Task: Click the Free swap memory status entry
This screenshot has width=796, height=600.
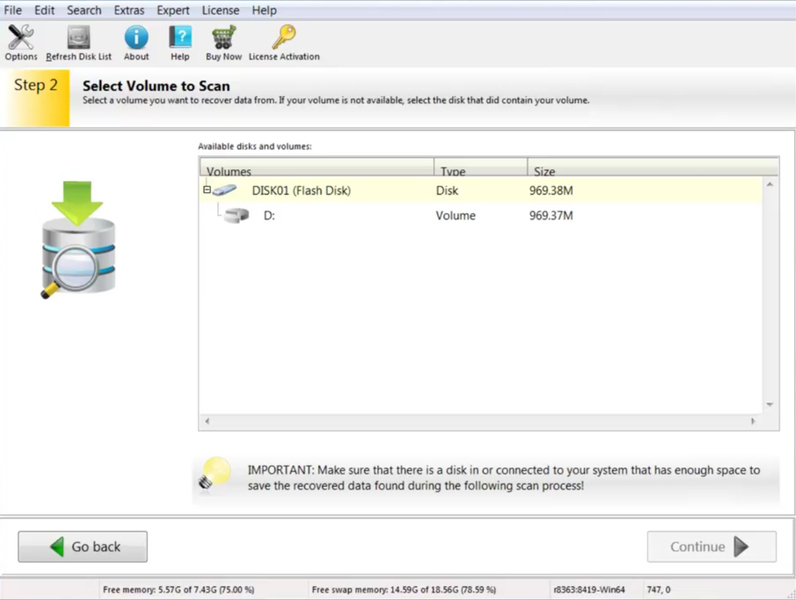Action: tap(404, 590)
